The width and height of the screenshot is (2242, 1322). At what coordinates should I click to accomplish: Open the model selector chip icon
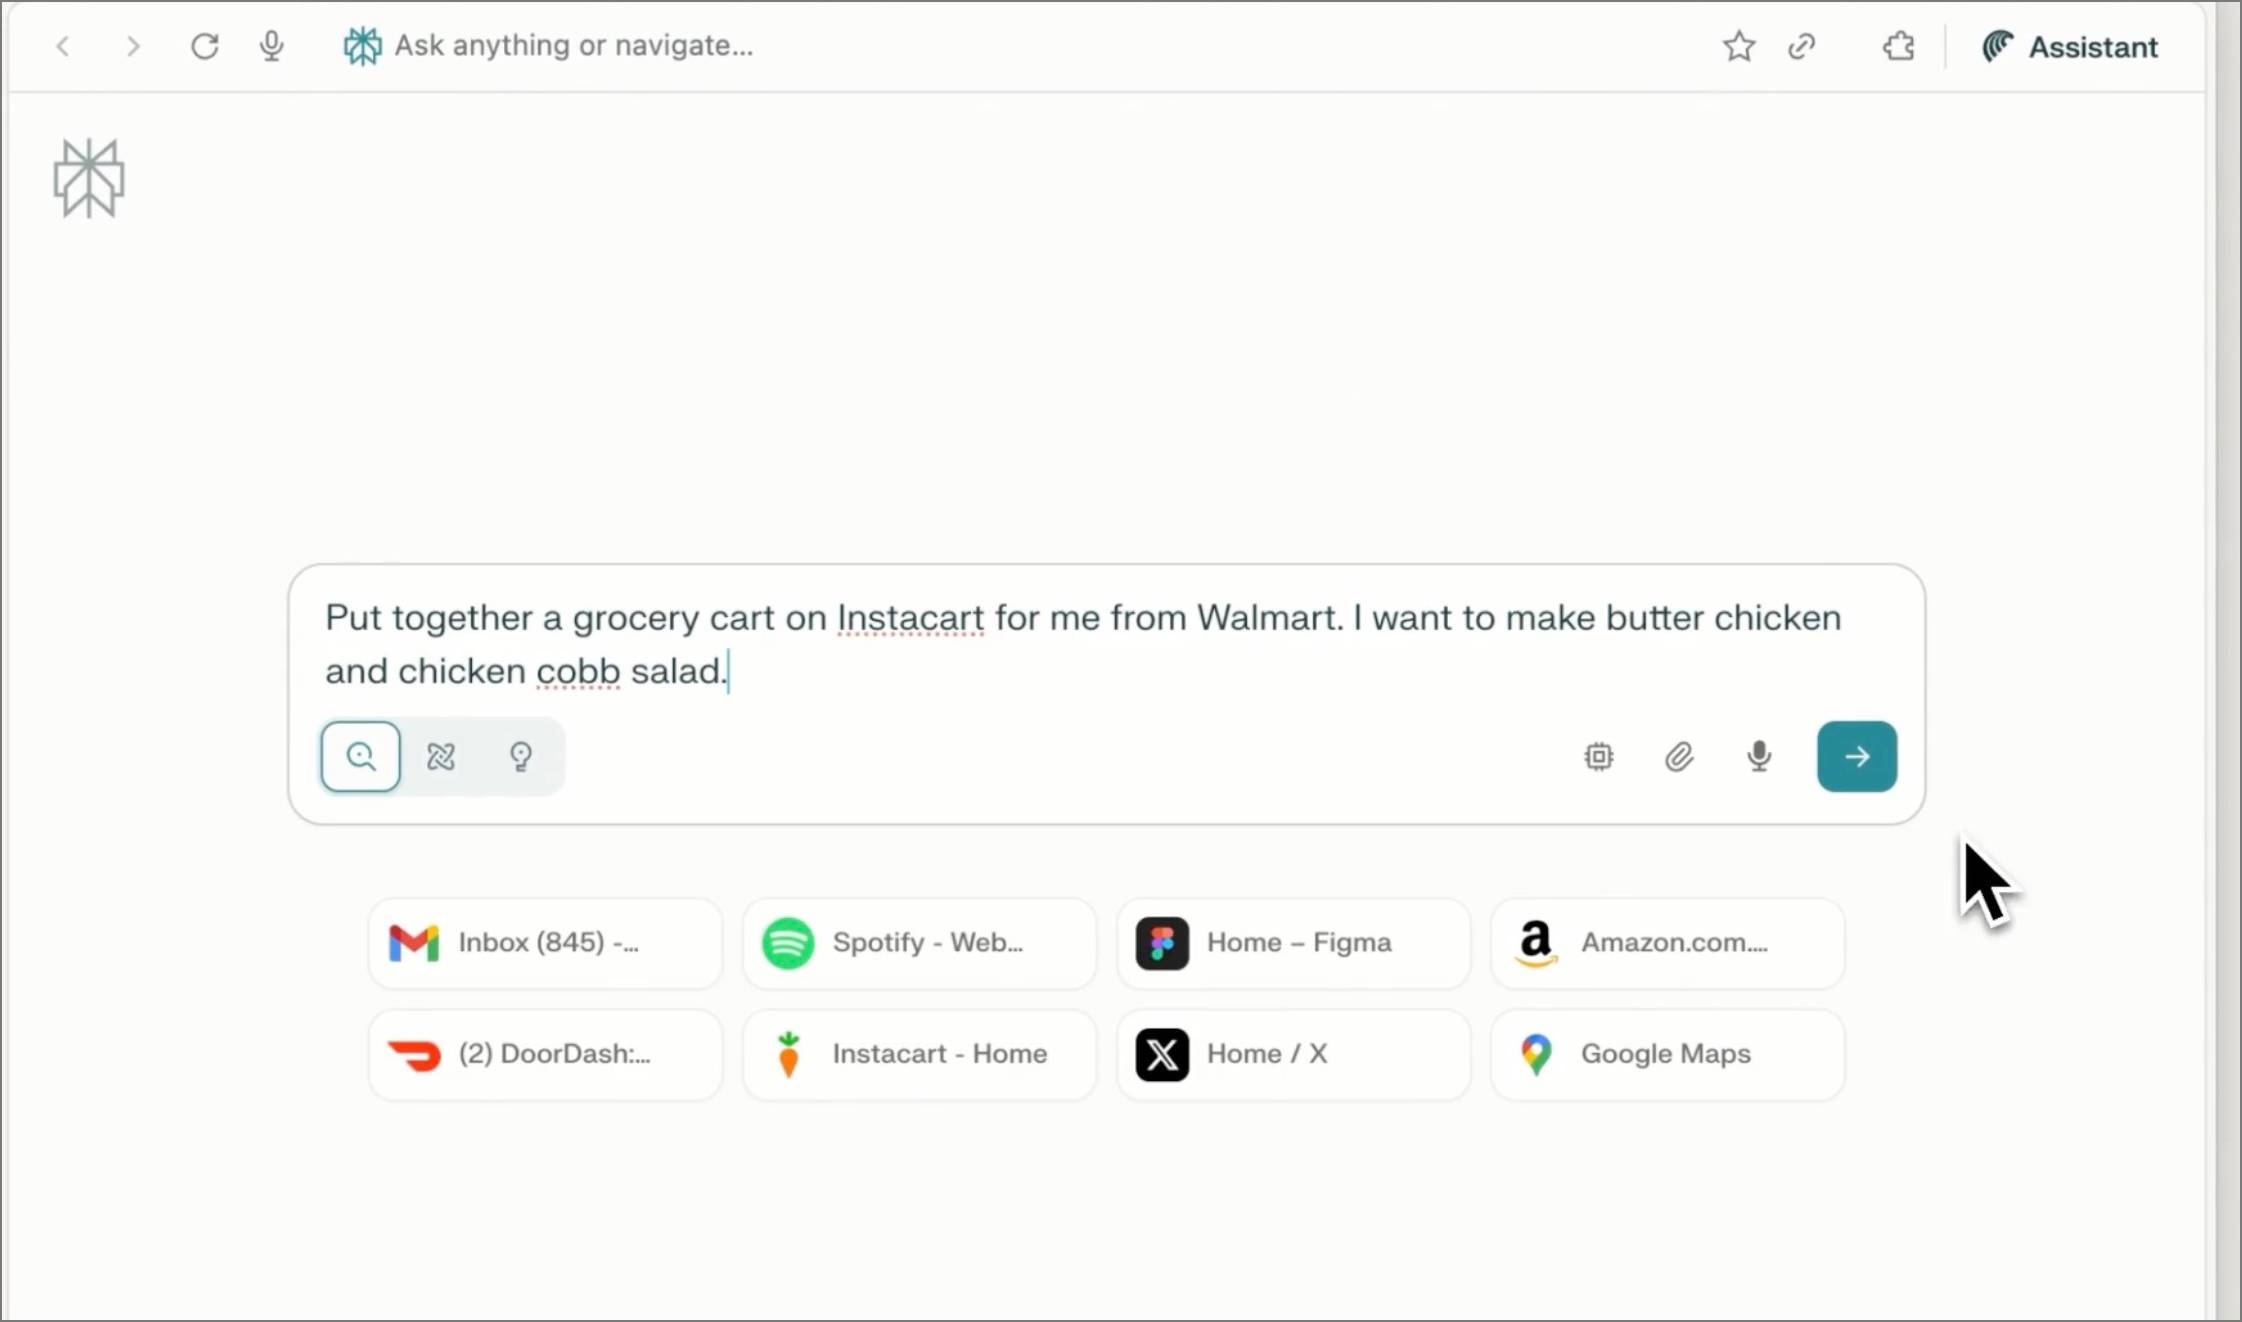click(1597, 757)
